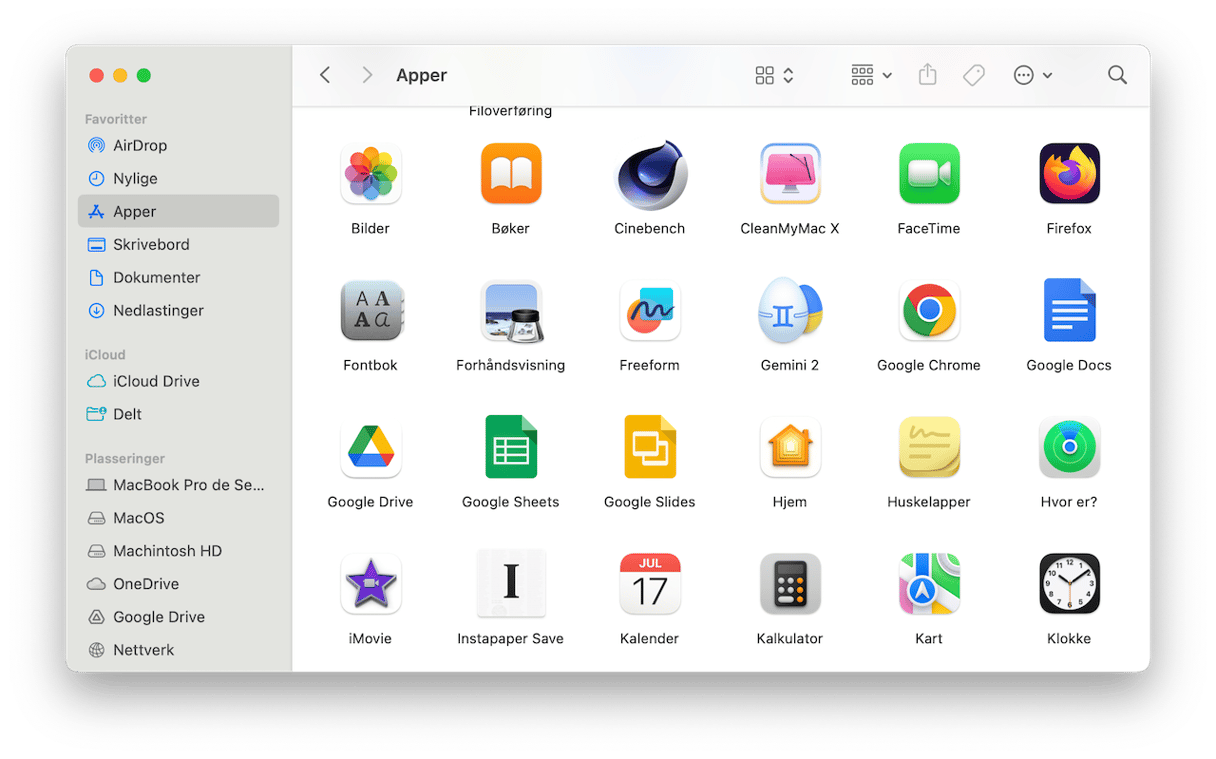Open Google Drive in the sidebar
This screenshot has height=759, width=1216.
point(178,617)
